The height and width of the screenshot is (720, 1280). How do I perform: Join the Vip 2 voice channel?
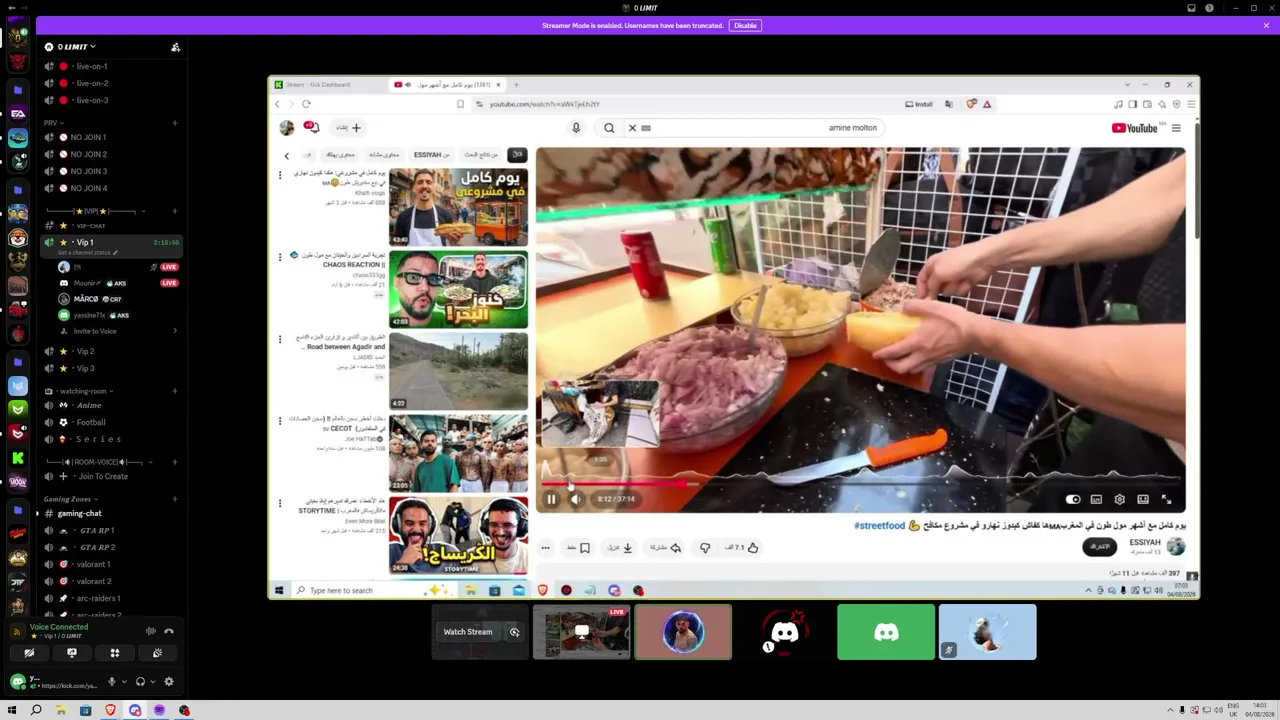pyautogui.click(x=110, y=351)
